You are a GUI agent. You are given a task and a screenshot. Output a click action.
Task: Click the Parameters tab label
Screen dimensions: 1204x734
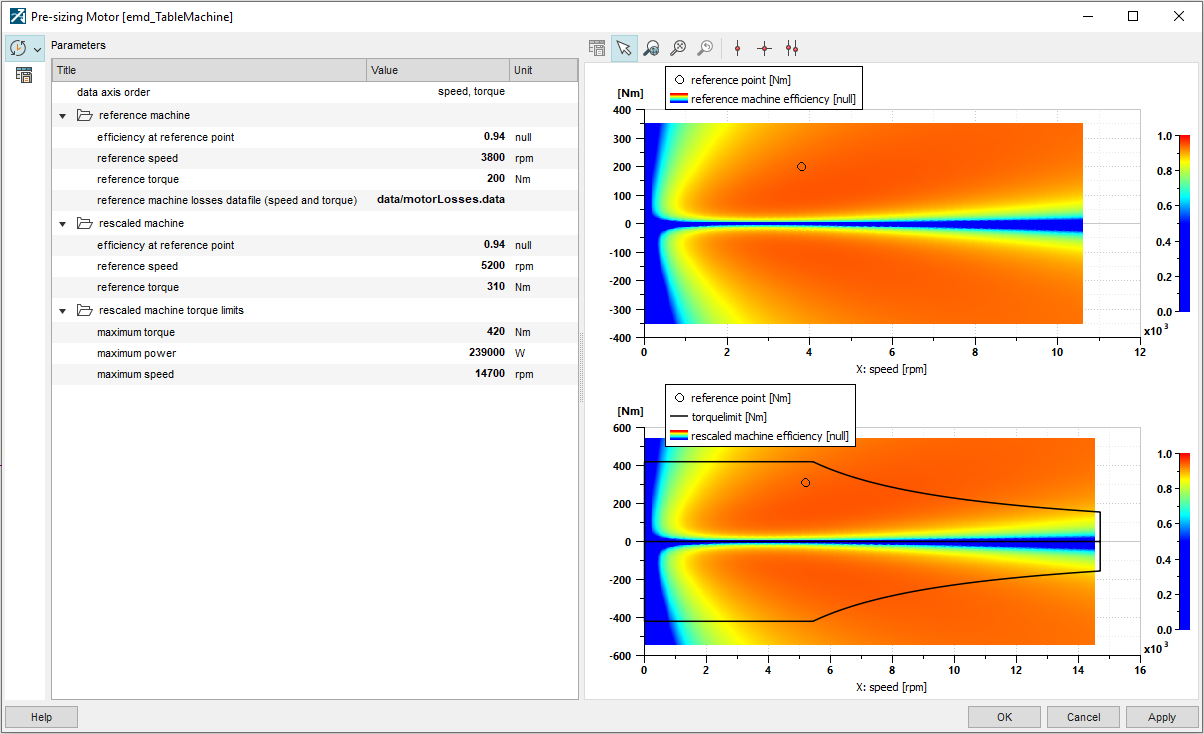coord(78,45)
